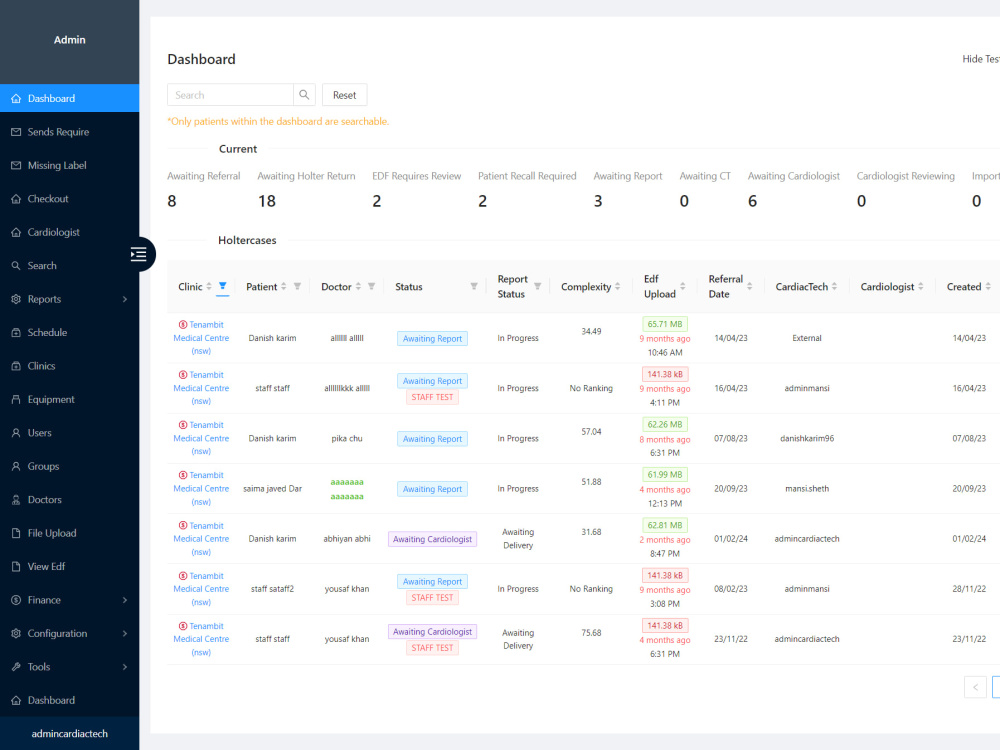Sort by the Doctor column arrows
Image resolution: width=1000 pixels, height=750 pixels.
click(358, 286)
